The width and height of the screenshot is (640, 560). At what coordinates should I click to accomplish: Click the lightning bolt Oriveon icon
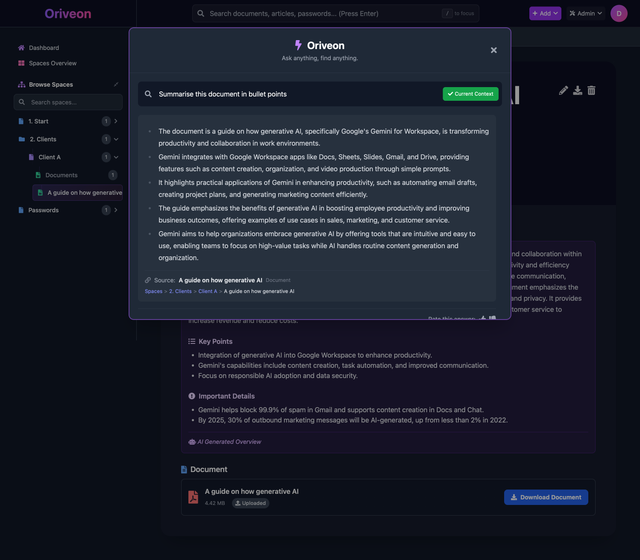point(298,45)
